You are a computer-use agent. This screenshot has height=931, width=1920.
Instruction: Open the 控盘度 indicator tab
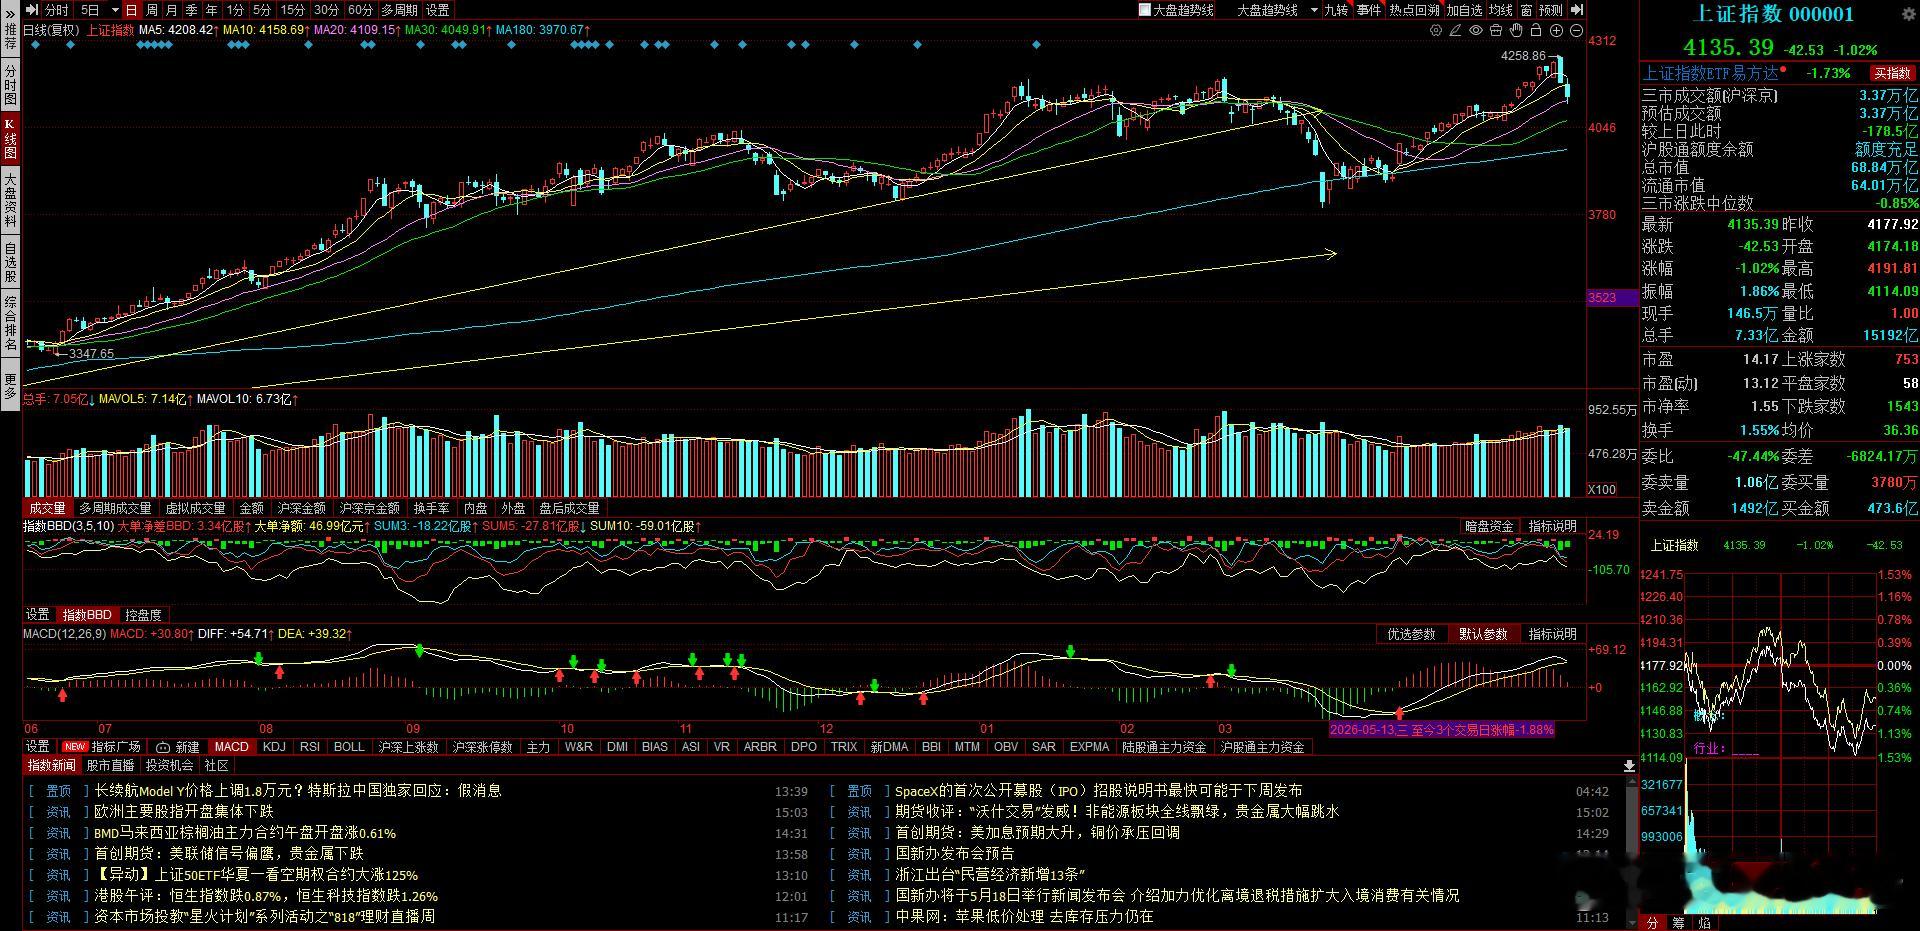[x=143, y=615]
